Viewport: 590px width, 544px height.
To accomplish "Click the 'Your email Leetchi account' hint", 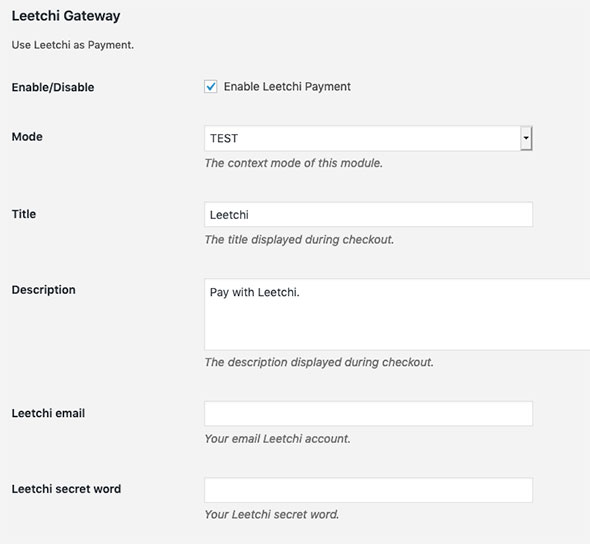I will point(277,438).
